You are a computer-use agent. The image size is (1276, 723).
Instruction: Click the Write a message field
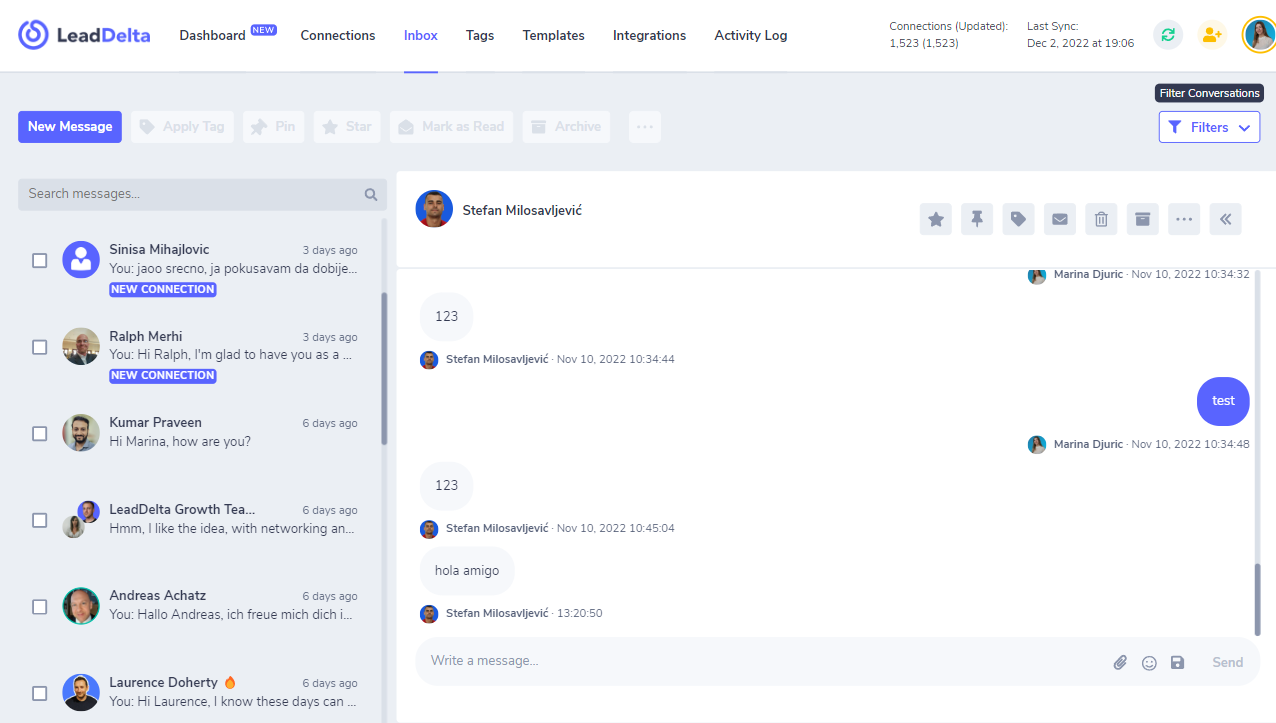(760, 661)
